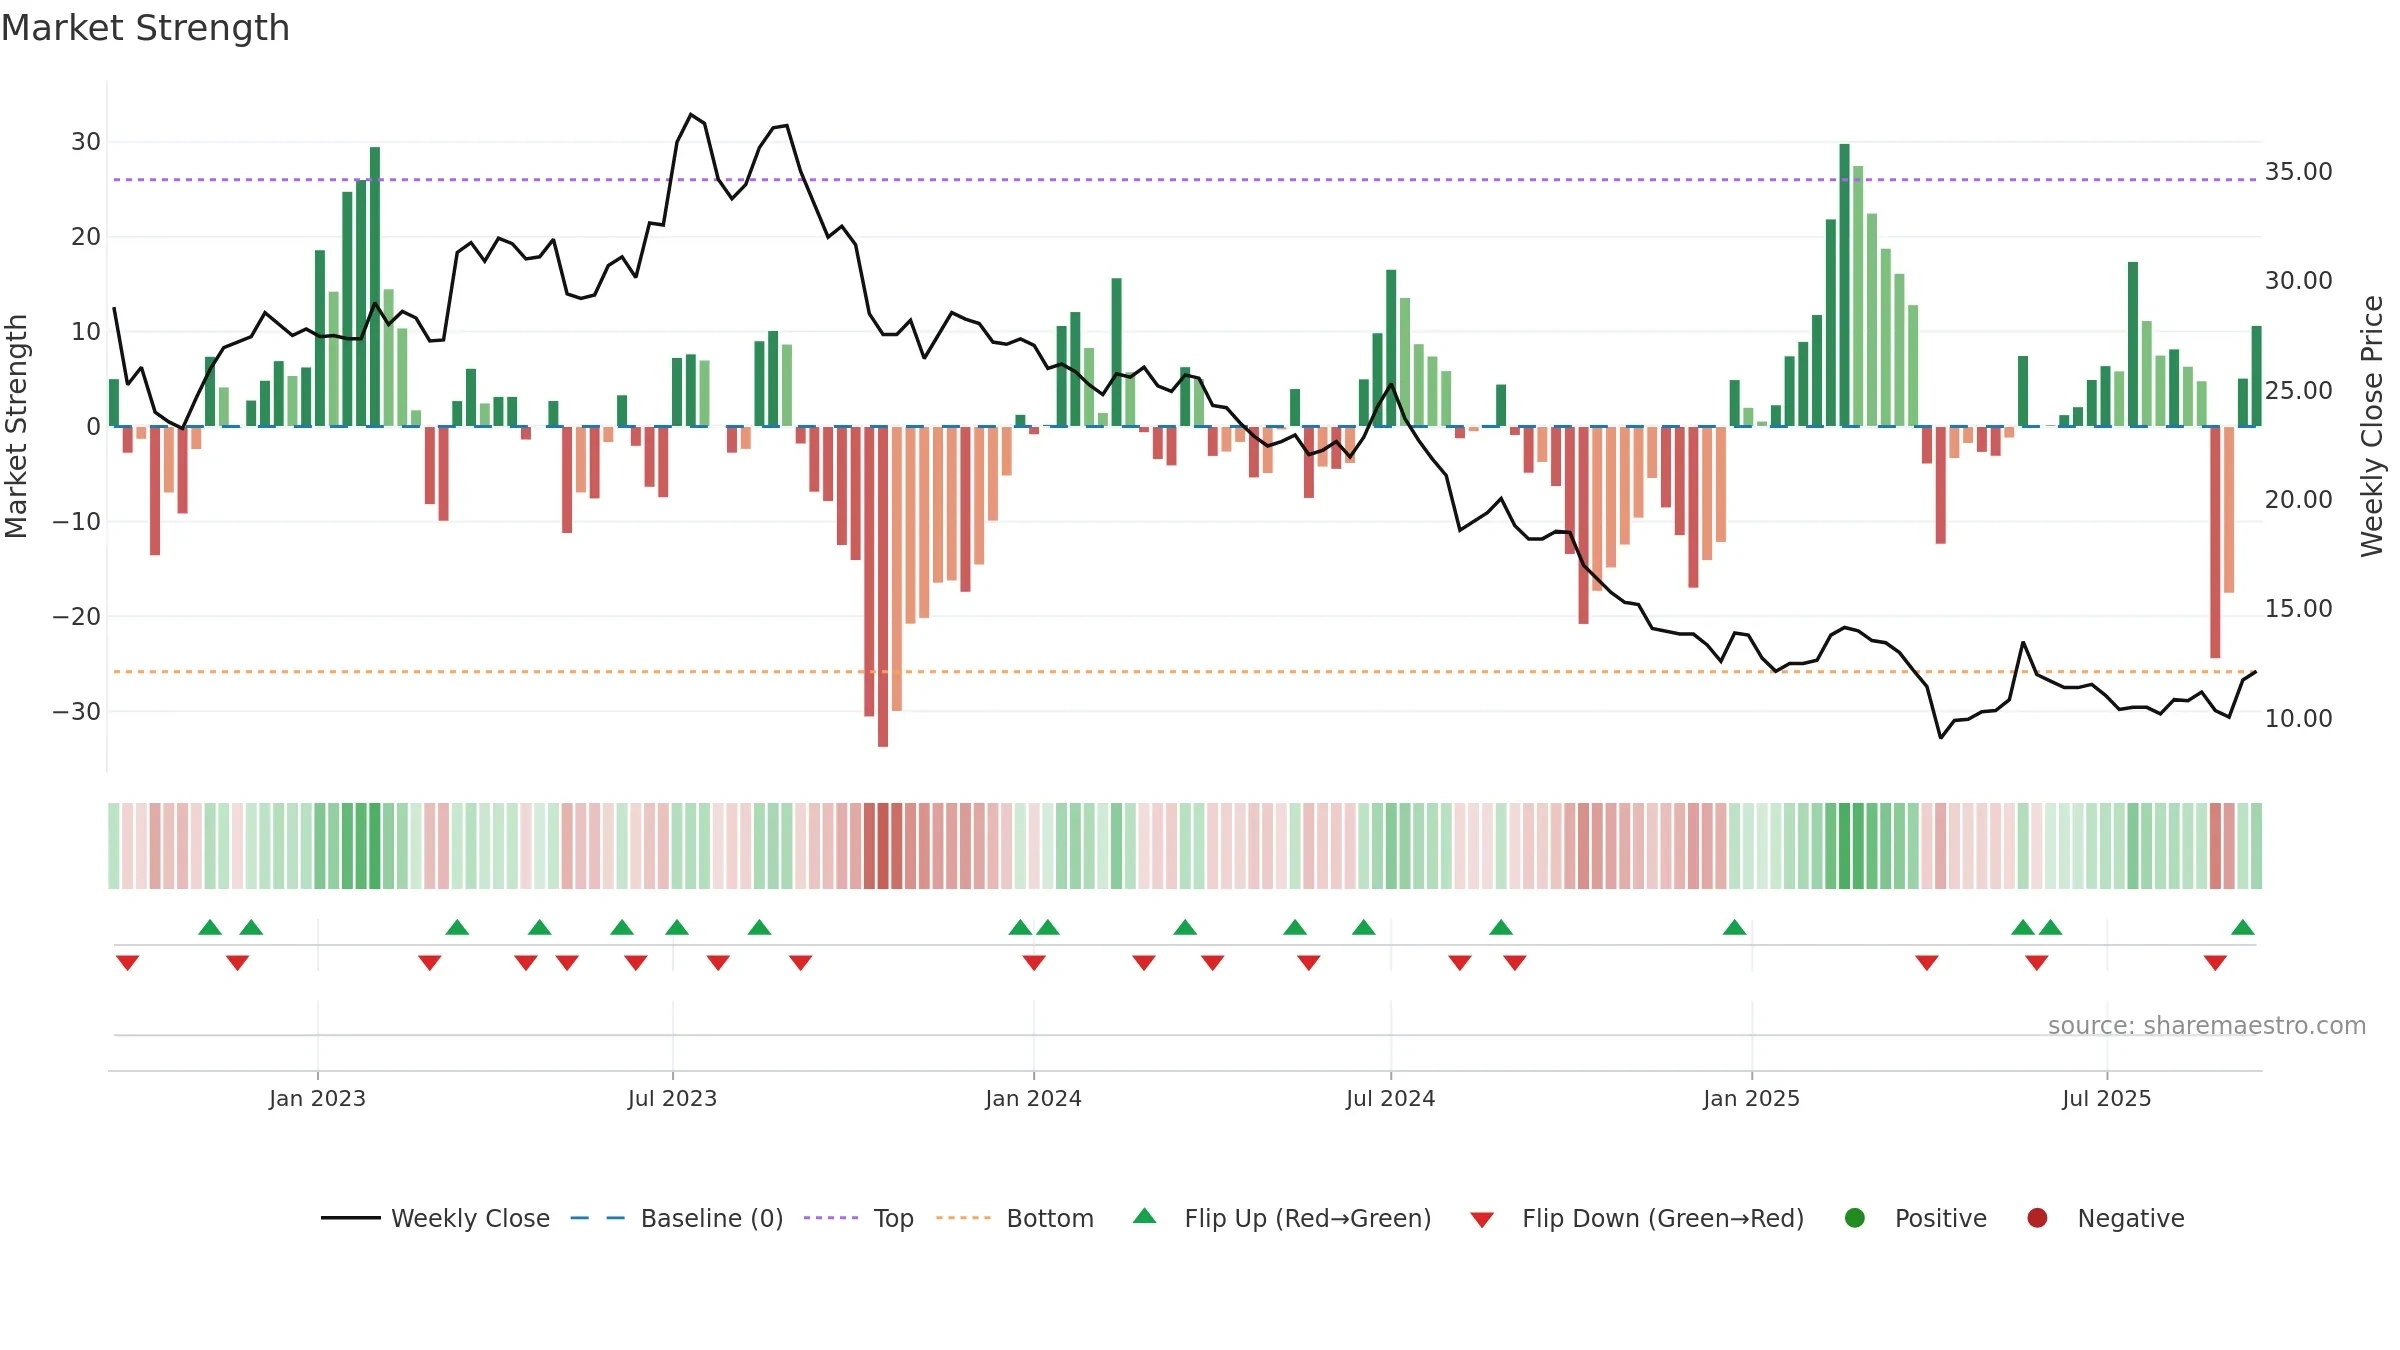This screenshot has width=2400, height=1350.
Task: Click the last red flip-down triangle marker
Action: pos(2215,962)
